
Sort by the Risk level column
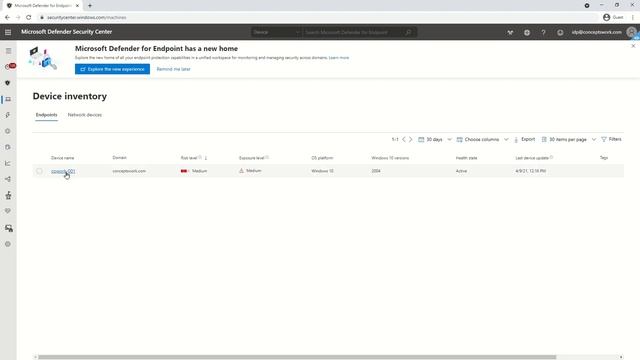(194, 158)
